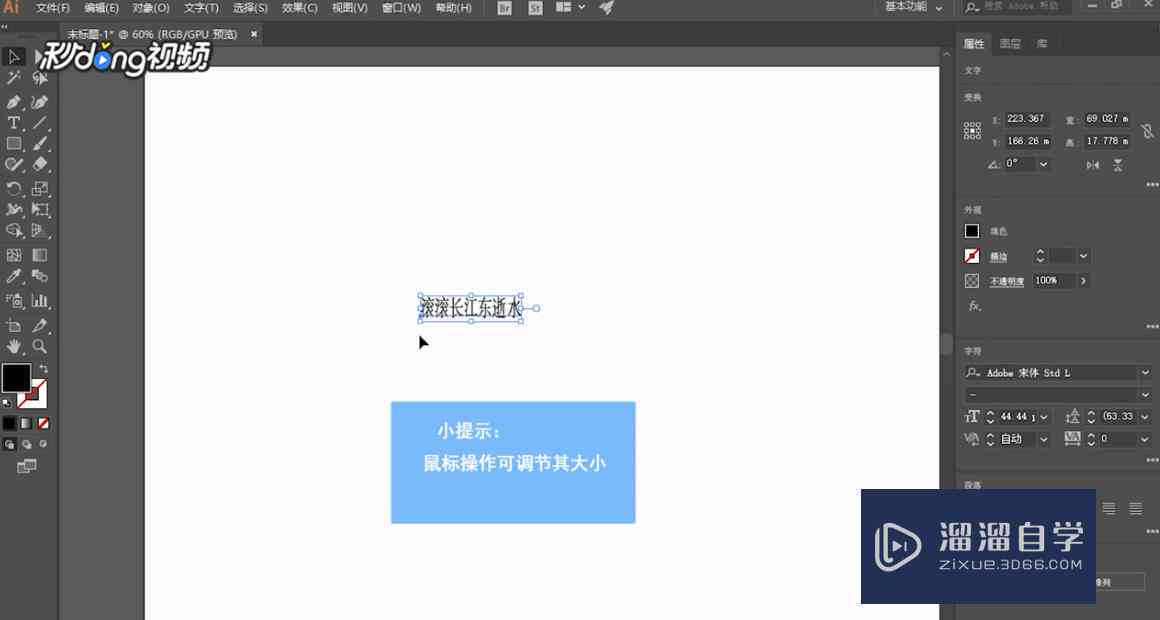Open the Change Screen Mode button
This screenshot has height=620, width=1160.
click(27, 466)
